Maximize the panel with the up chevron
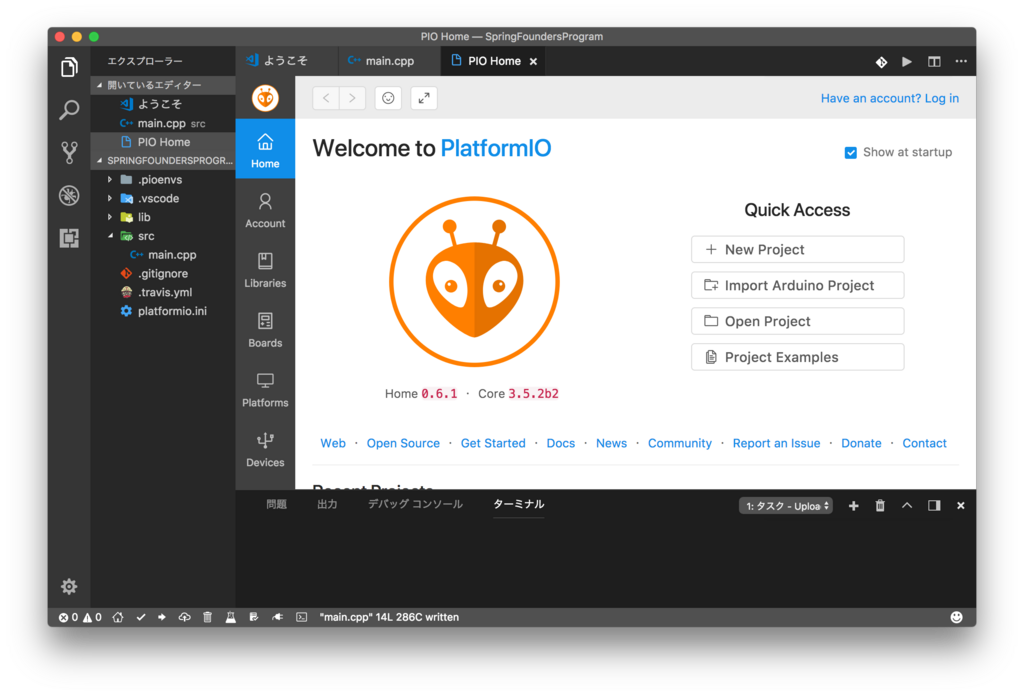Screen dimensions: 1024x695 (907, 506)
